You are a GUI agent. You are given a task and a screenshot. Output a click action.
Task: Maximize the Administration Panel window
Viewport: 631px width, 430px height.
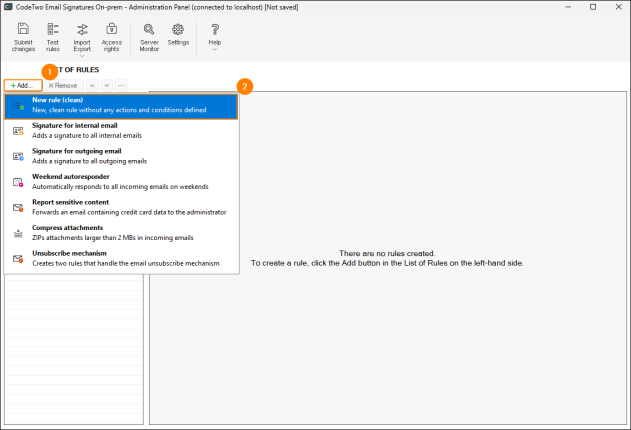point(593,7)
